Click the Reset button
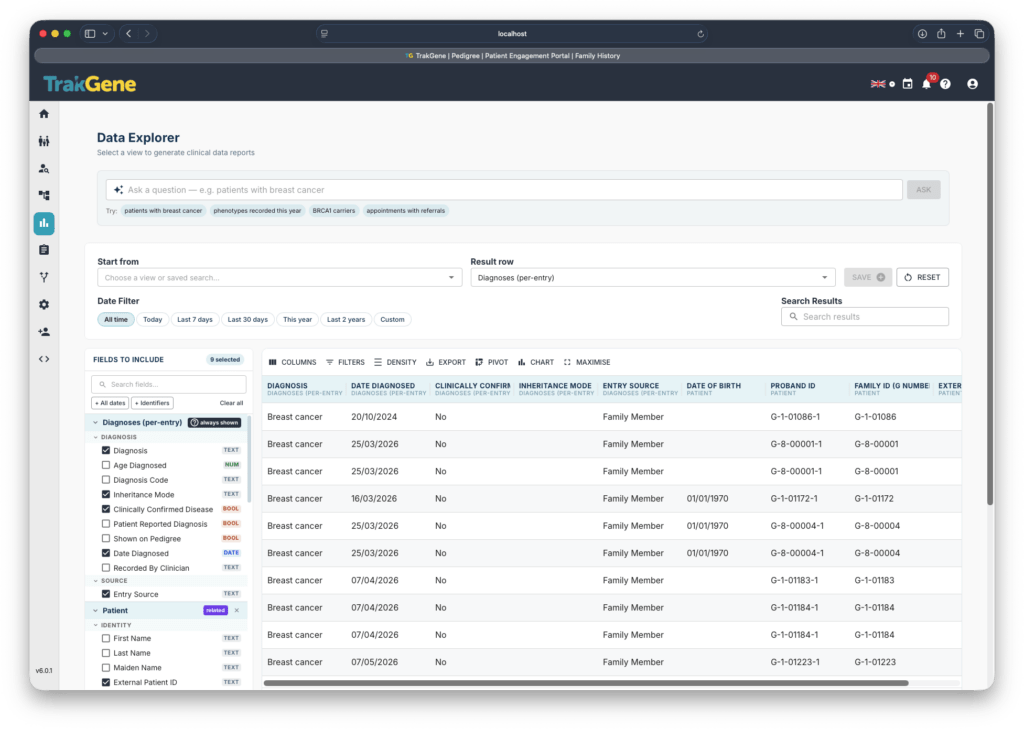1024x729 pixels. (922, 278)
